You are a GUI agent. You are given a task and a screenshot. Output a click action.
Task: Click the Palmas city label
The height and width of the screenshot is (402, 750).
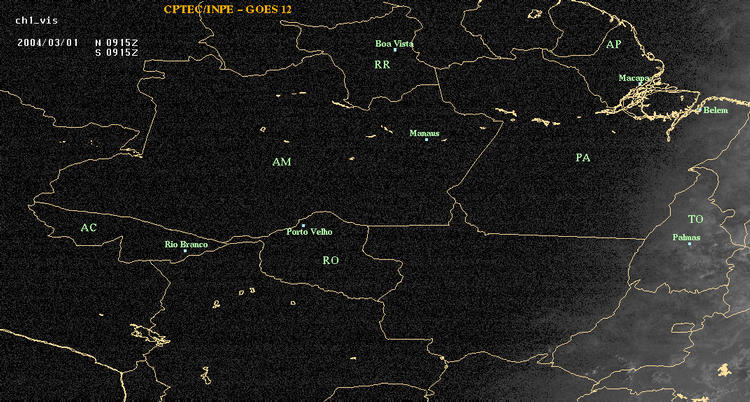tap(686, 237)
